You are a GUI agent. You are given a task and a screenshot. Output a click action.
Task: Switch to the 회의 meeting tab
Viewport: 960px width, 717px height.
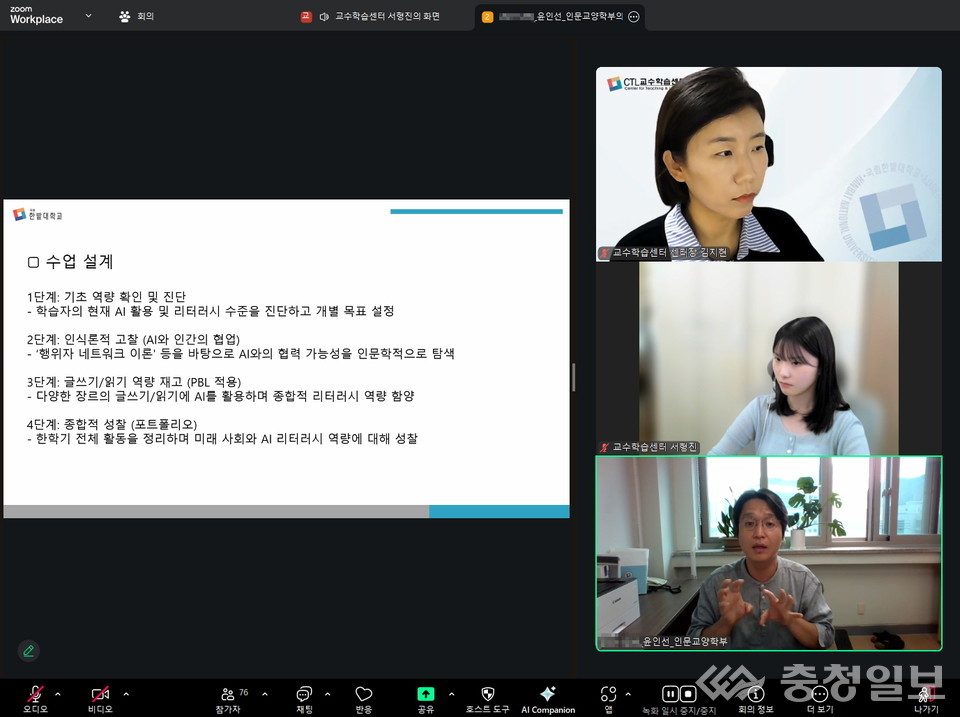tap(135, 16)
